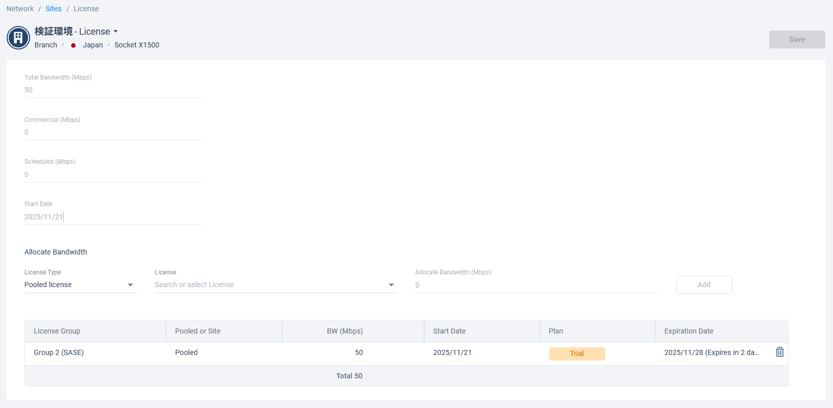Click the Start Date input field
833x408 pixels.
[x=112, y=216]
